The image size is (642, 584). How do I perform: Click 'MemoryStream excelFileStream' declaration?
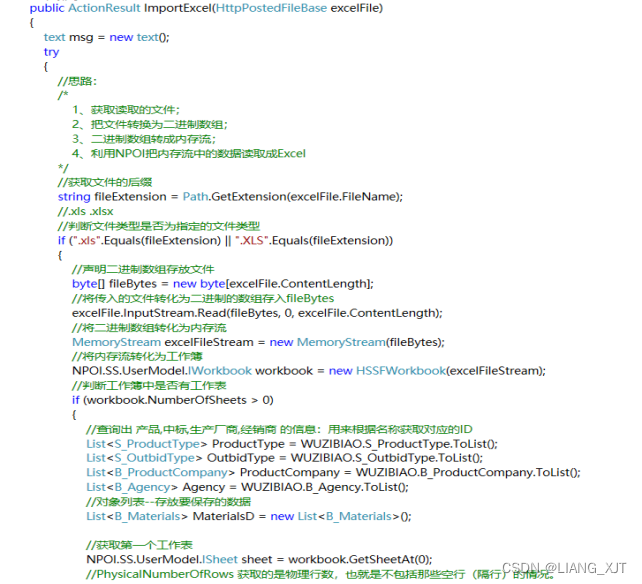[258, 342]
